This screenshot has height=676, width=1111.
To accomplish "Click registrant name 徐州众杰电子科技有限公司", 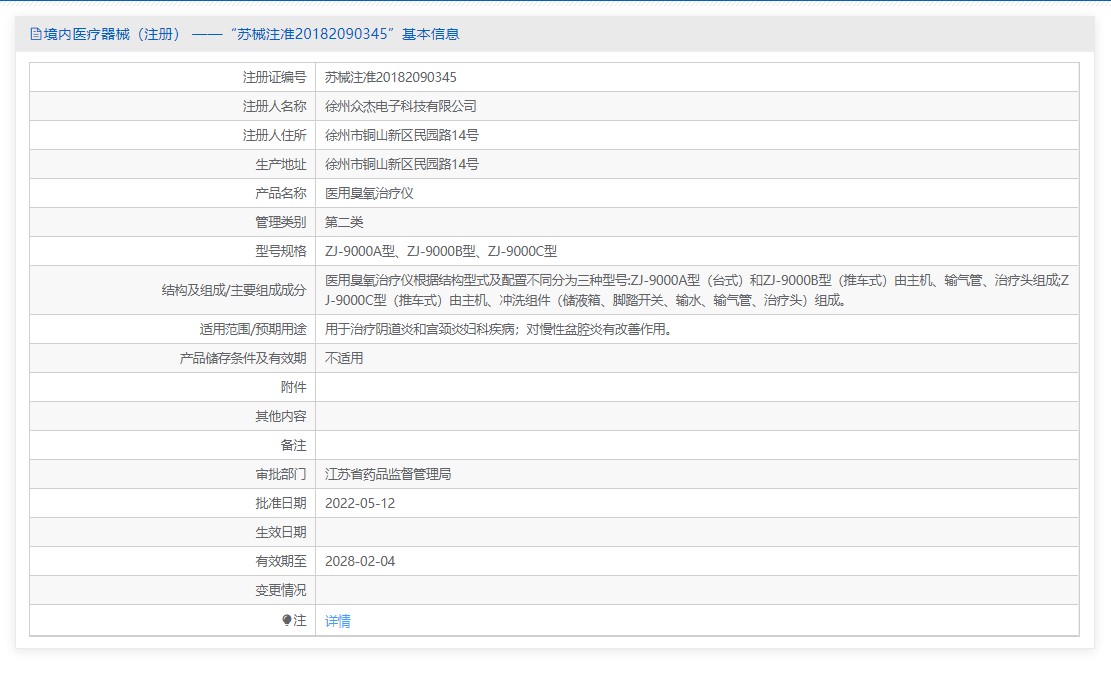I will [401, 106].
